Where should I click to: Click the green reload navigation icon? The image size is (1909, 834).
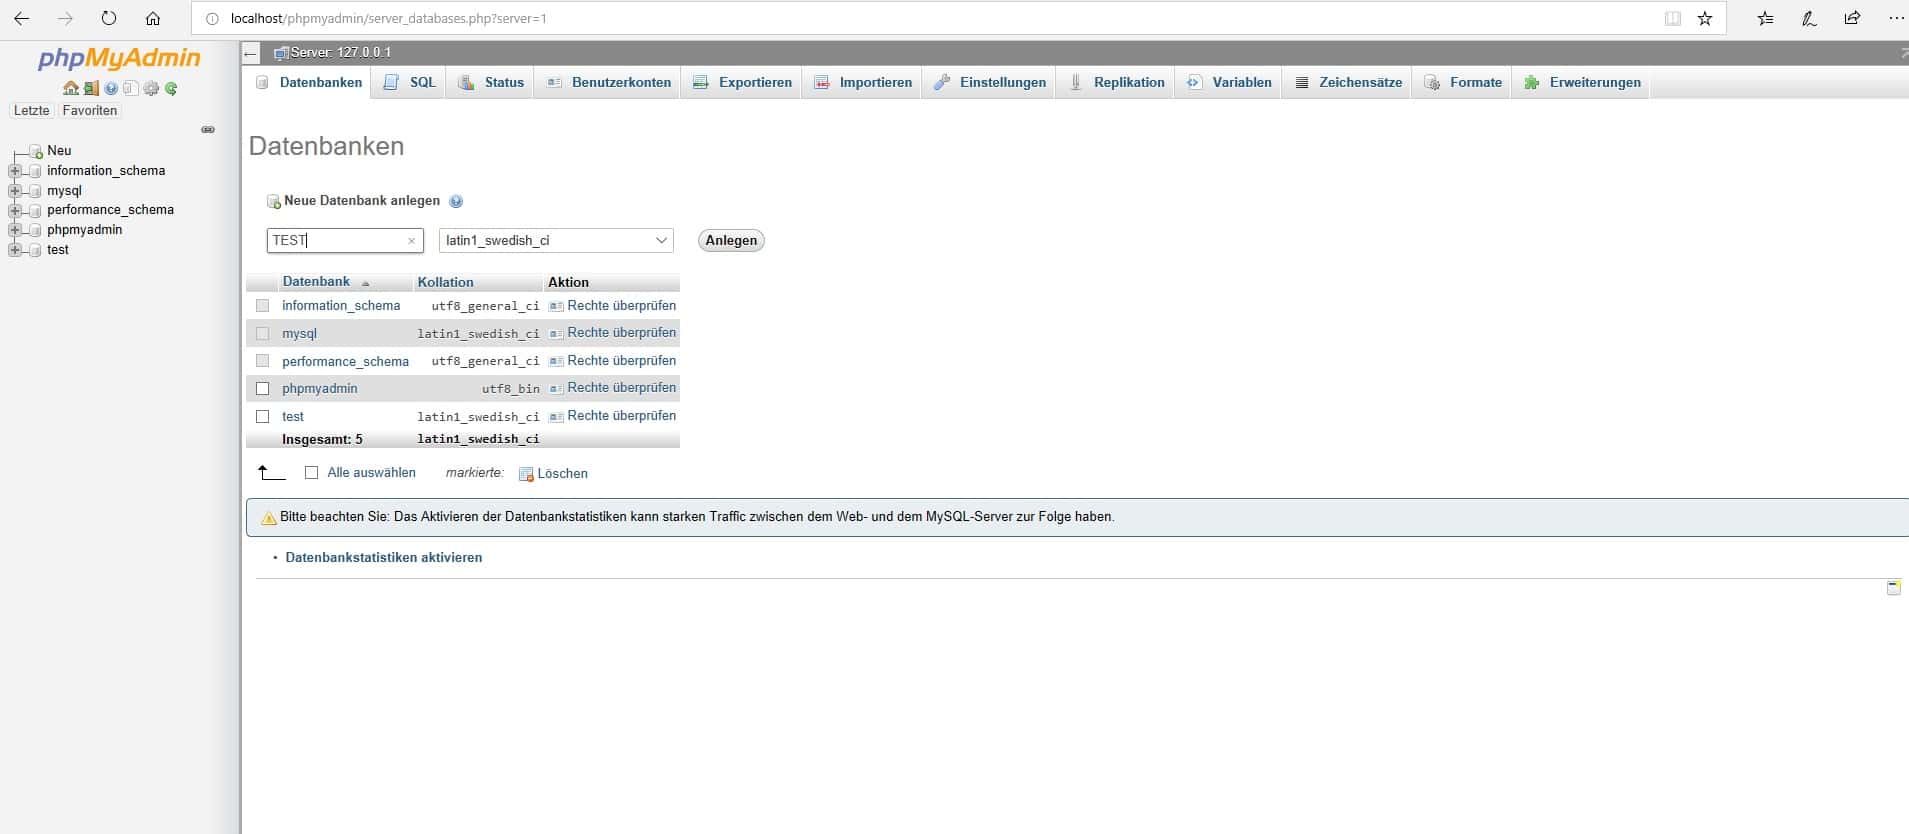(x=171, y=89)
